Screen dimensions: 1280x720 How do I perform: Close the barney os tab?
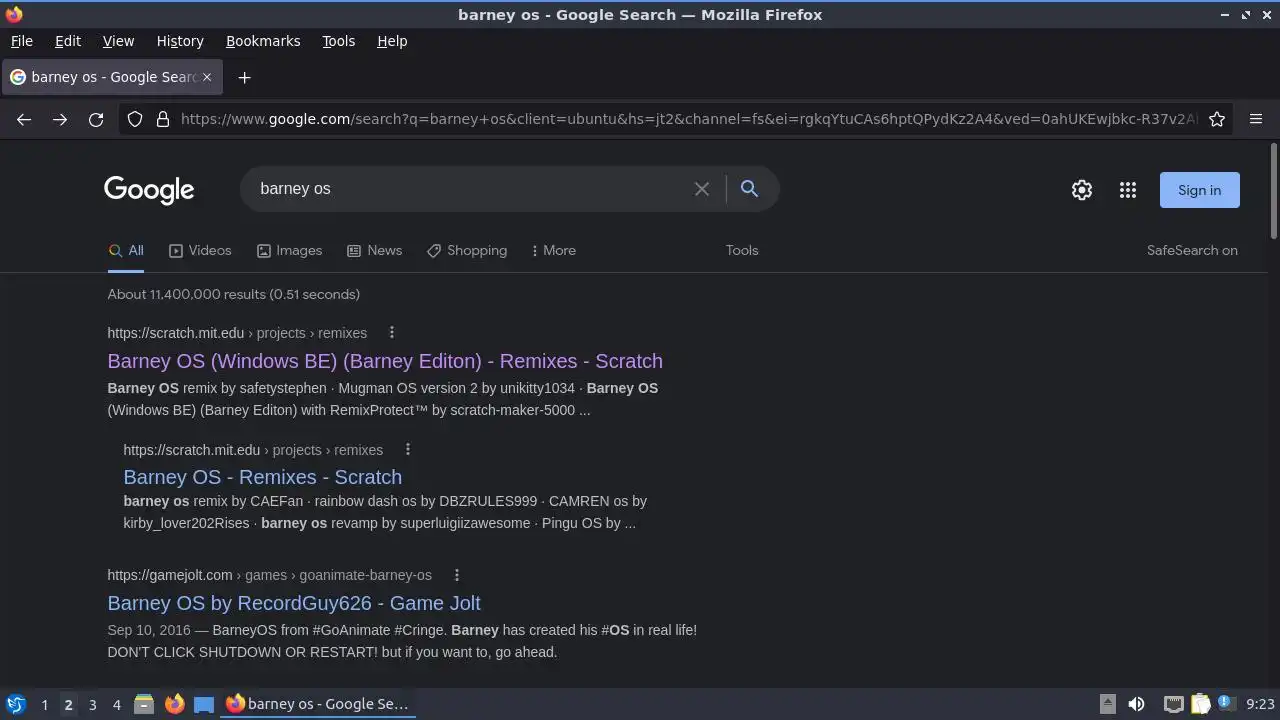click(207, 77)
